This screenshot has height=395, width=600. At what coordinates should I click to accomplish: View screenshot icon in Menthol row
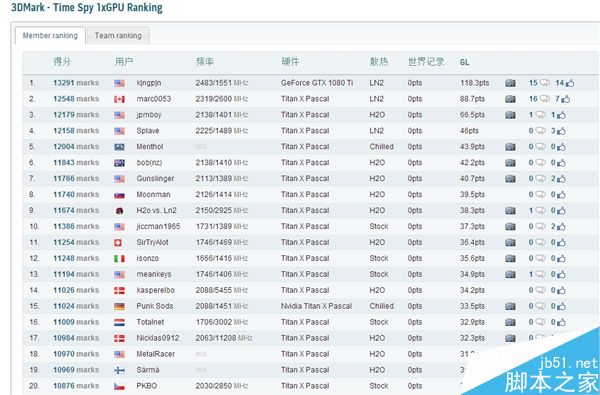click(x=510, y=147)
